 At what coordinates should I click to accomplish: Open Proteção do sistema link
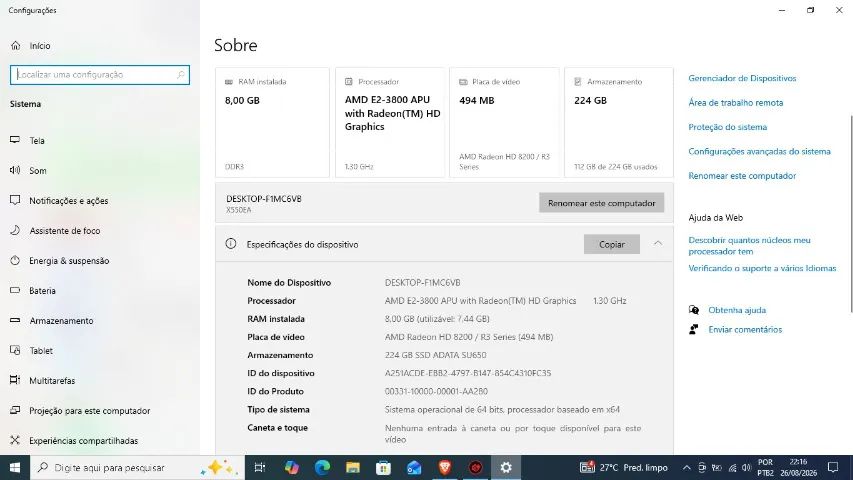click(727, 127)
